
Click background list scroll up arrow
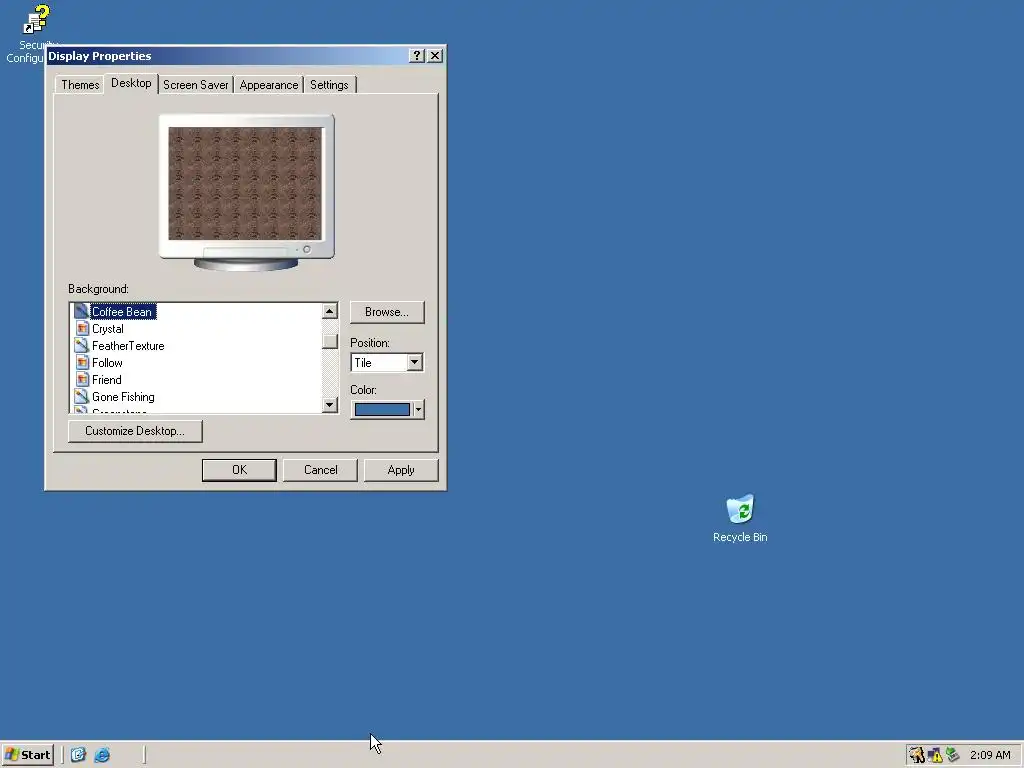click(x=330, y=311)
